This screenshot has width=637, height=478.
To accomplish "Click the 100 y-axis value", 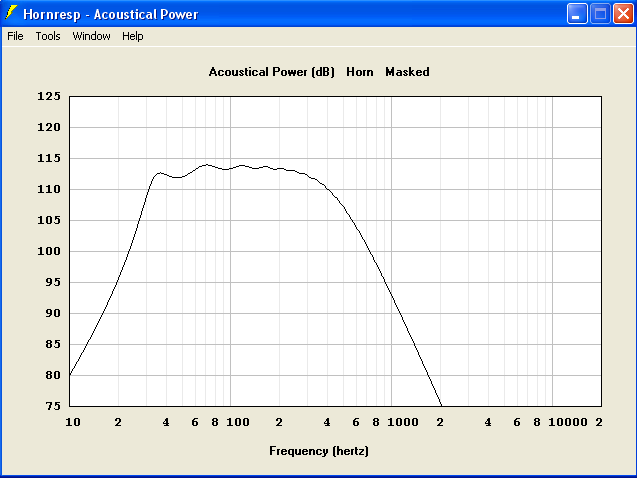I will coord(49,251).
